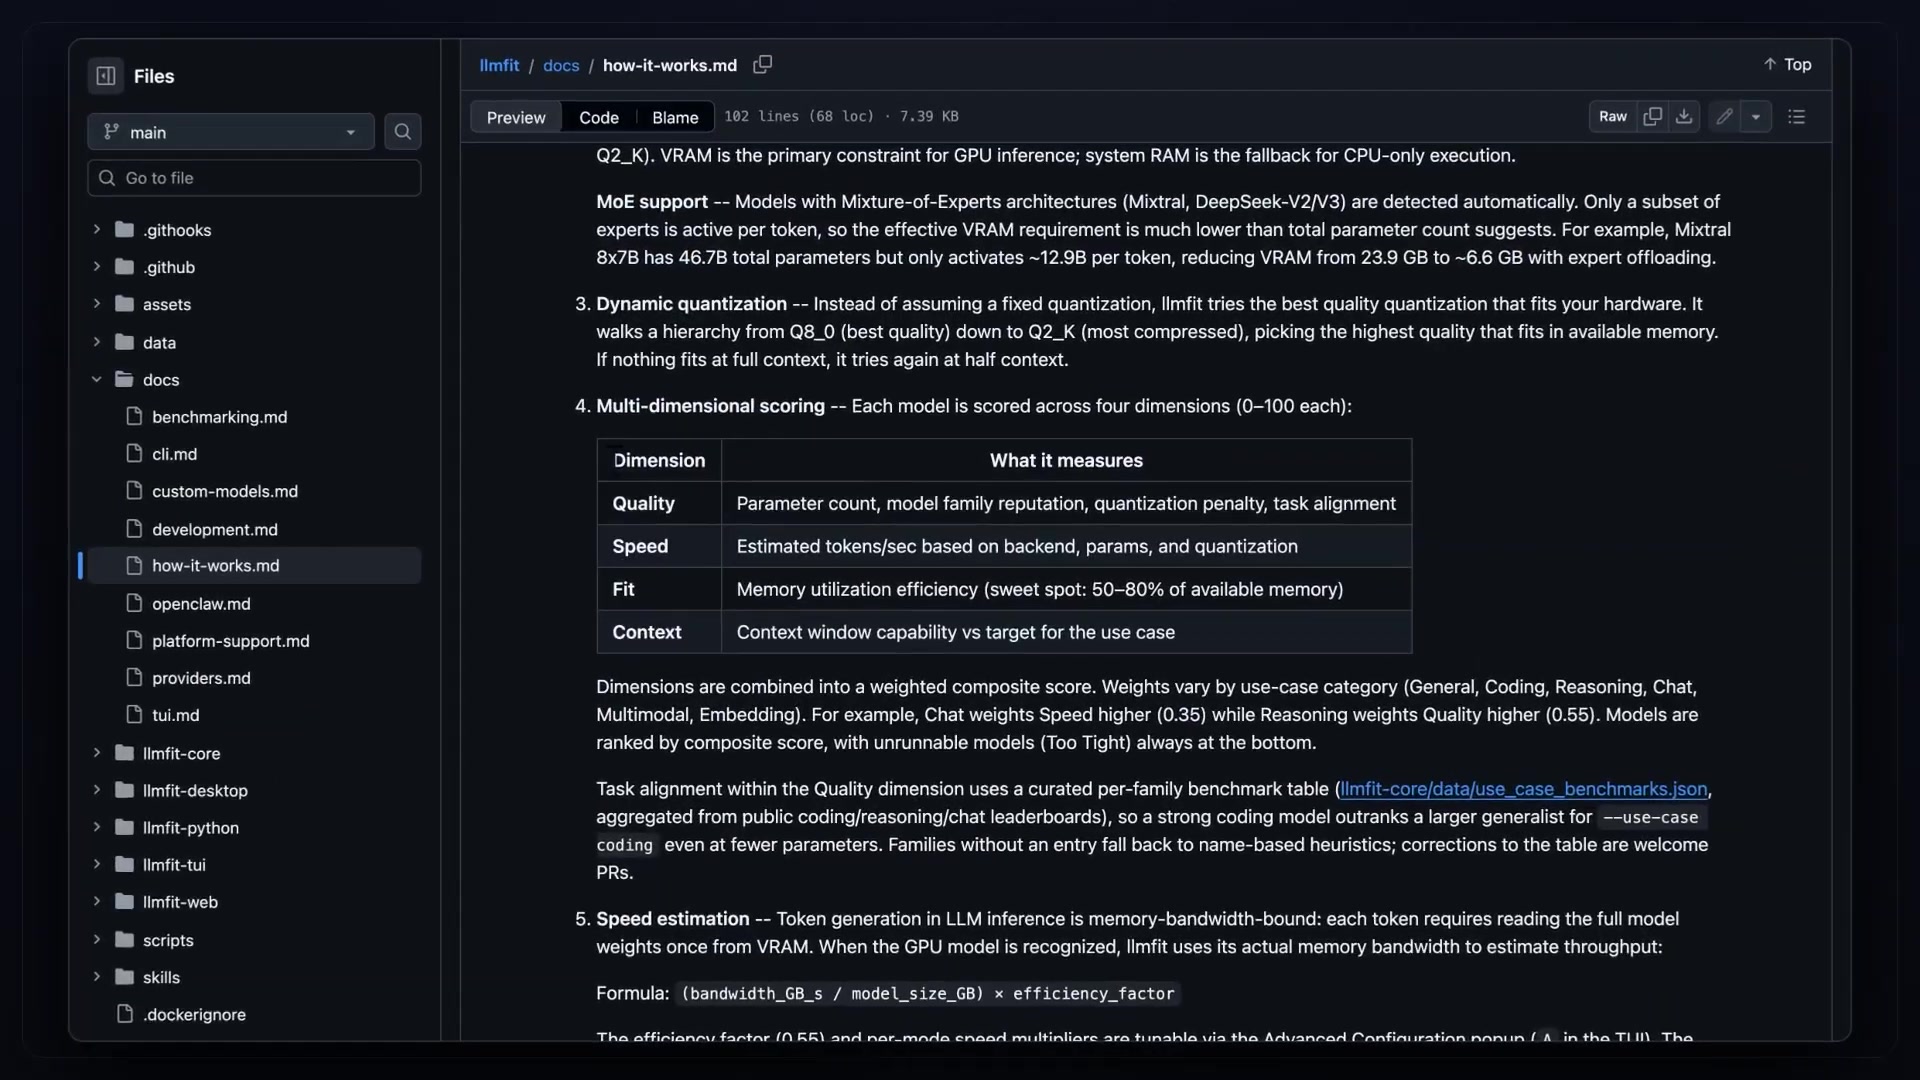Click the Dimension table header
1920x1080 pixels.
click(659, 461)
